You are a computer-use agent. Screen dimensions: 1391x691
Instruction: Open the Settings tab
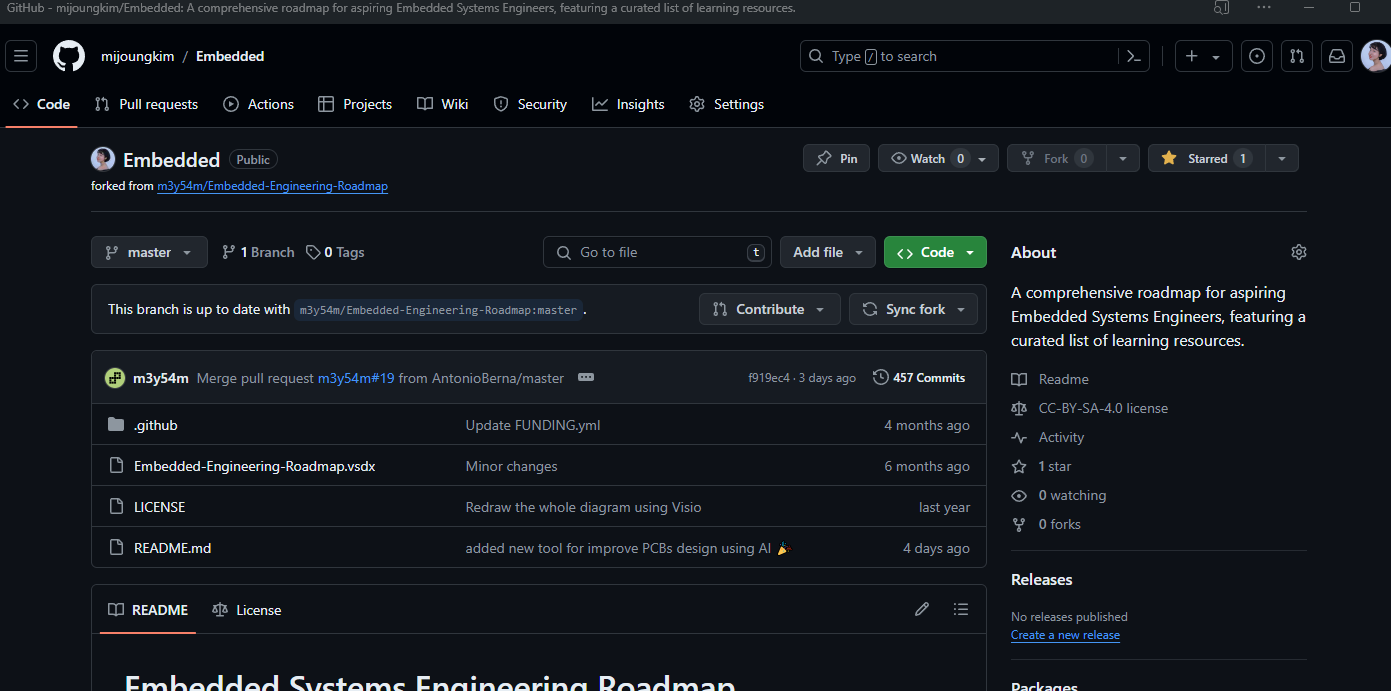pos(727,104)
